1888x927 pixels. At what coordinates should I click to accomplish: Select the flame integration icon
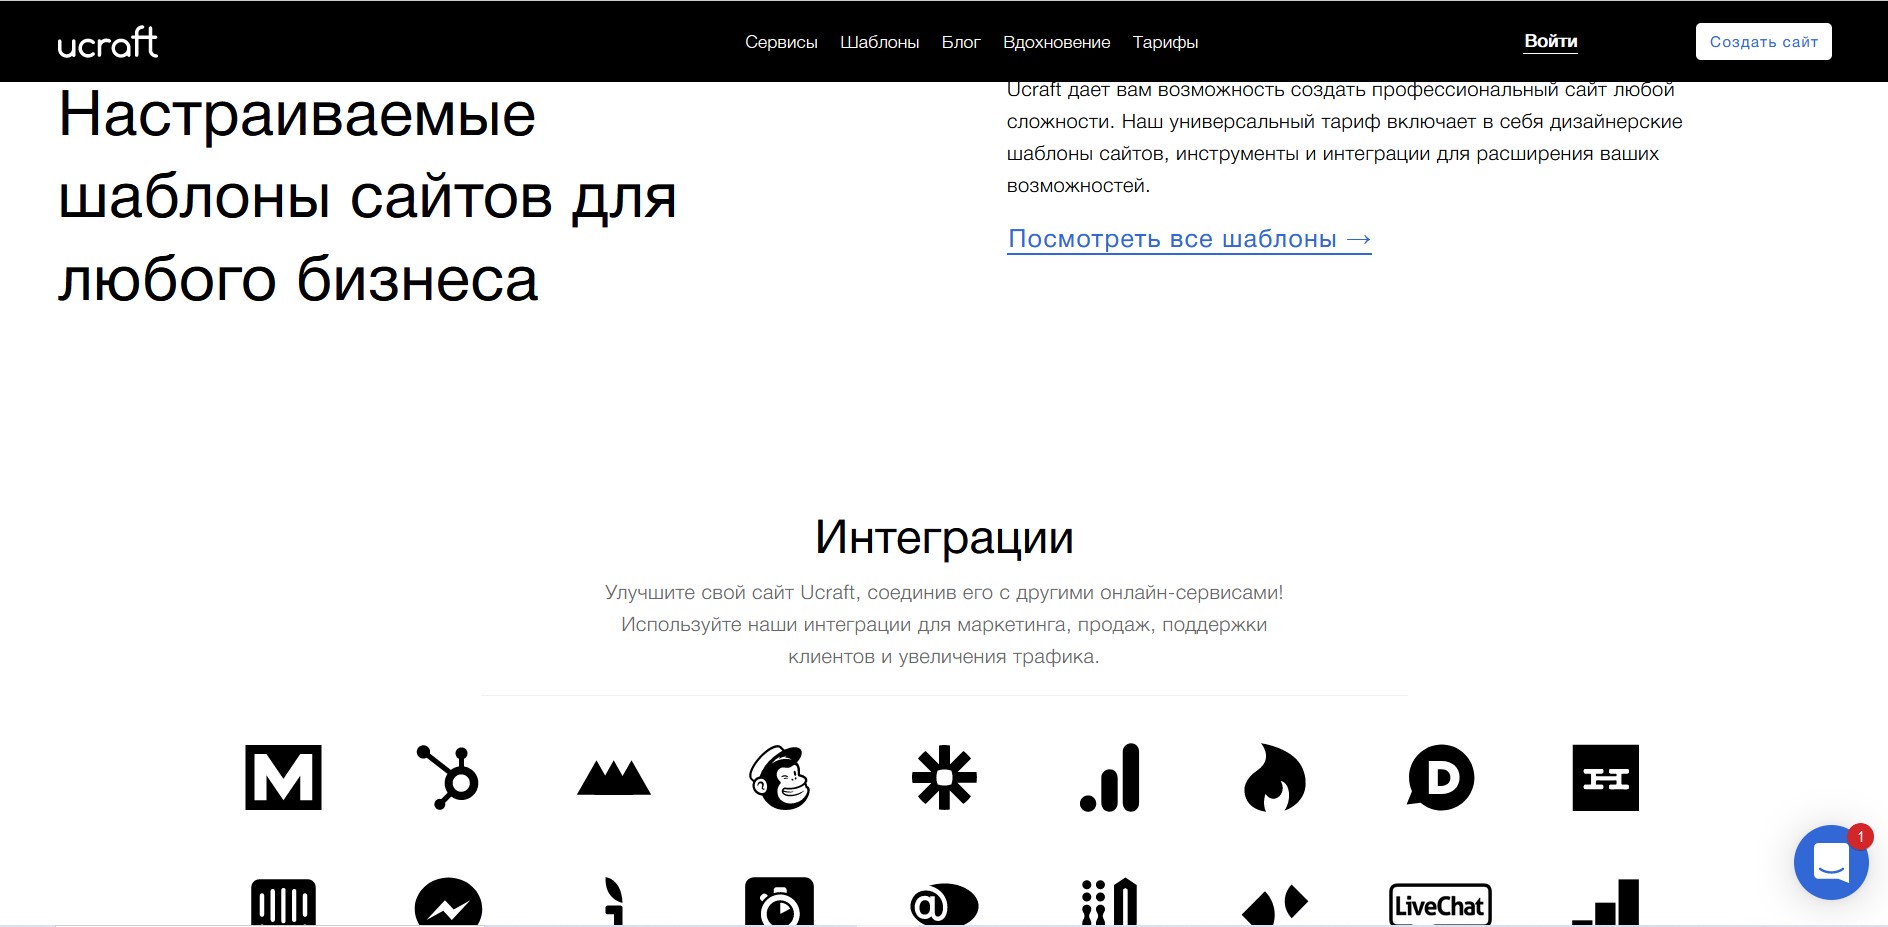(x=1275, y=777)
